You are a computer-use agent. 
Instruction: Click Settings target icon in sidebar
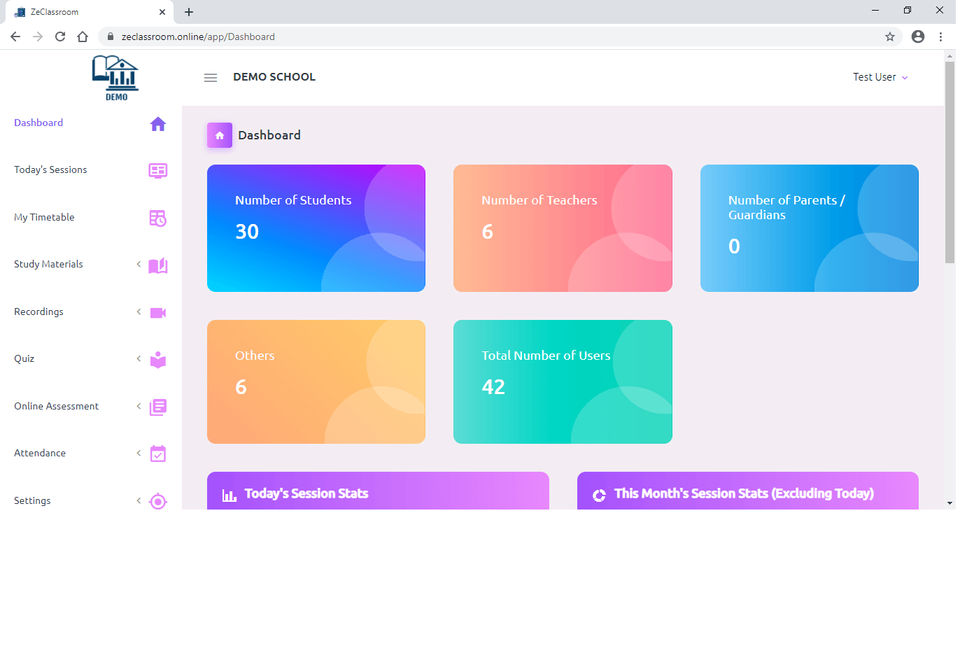point(158,501)
